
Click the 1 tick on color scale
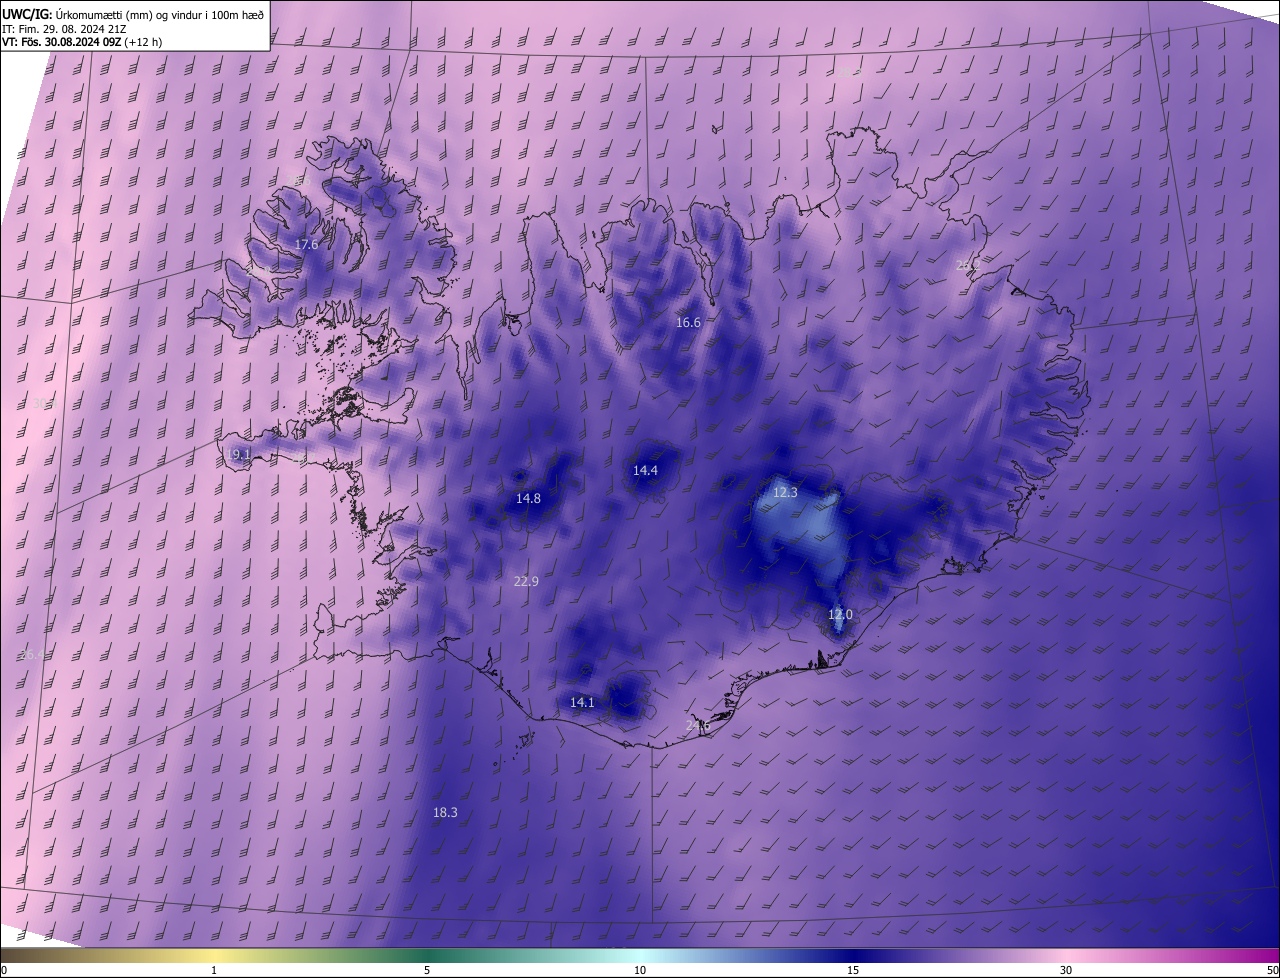tap(214, 970)
